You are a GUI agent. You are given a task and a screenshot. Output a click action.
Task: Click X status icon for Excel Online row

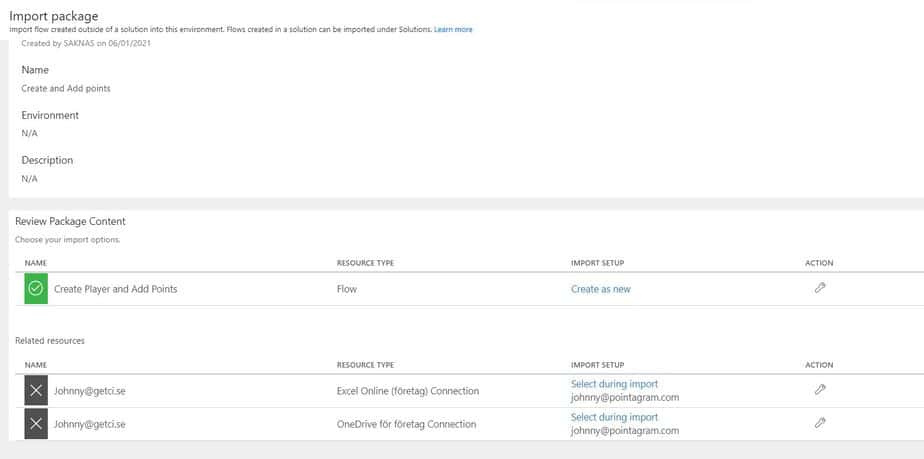[x=36, y=391]
